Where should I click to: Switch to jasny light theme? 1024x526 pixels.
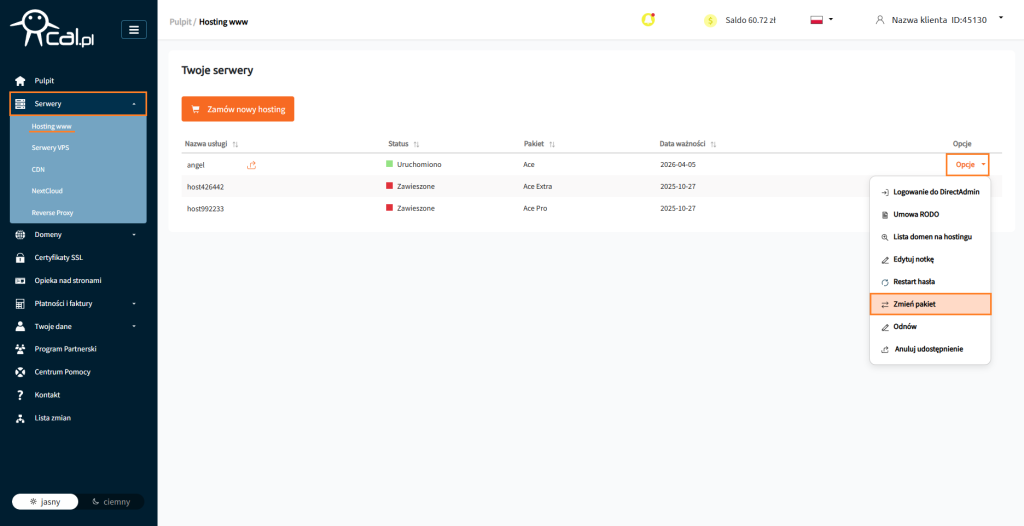coord(46,501)
